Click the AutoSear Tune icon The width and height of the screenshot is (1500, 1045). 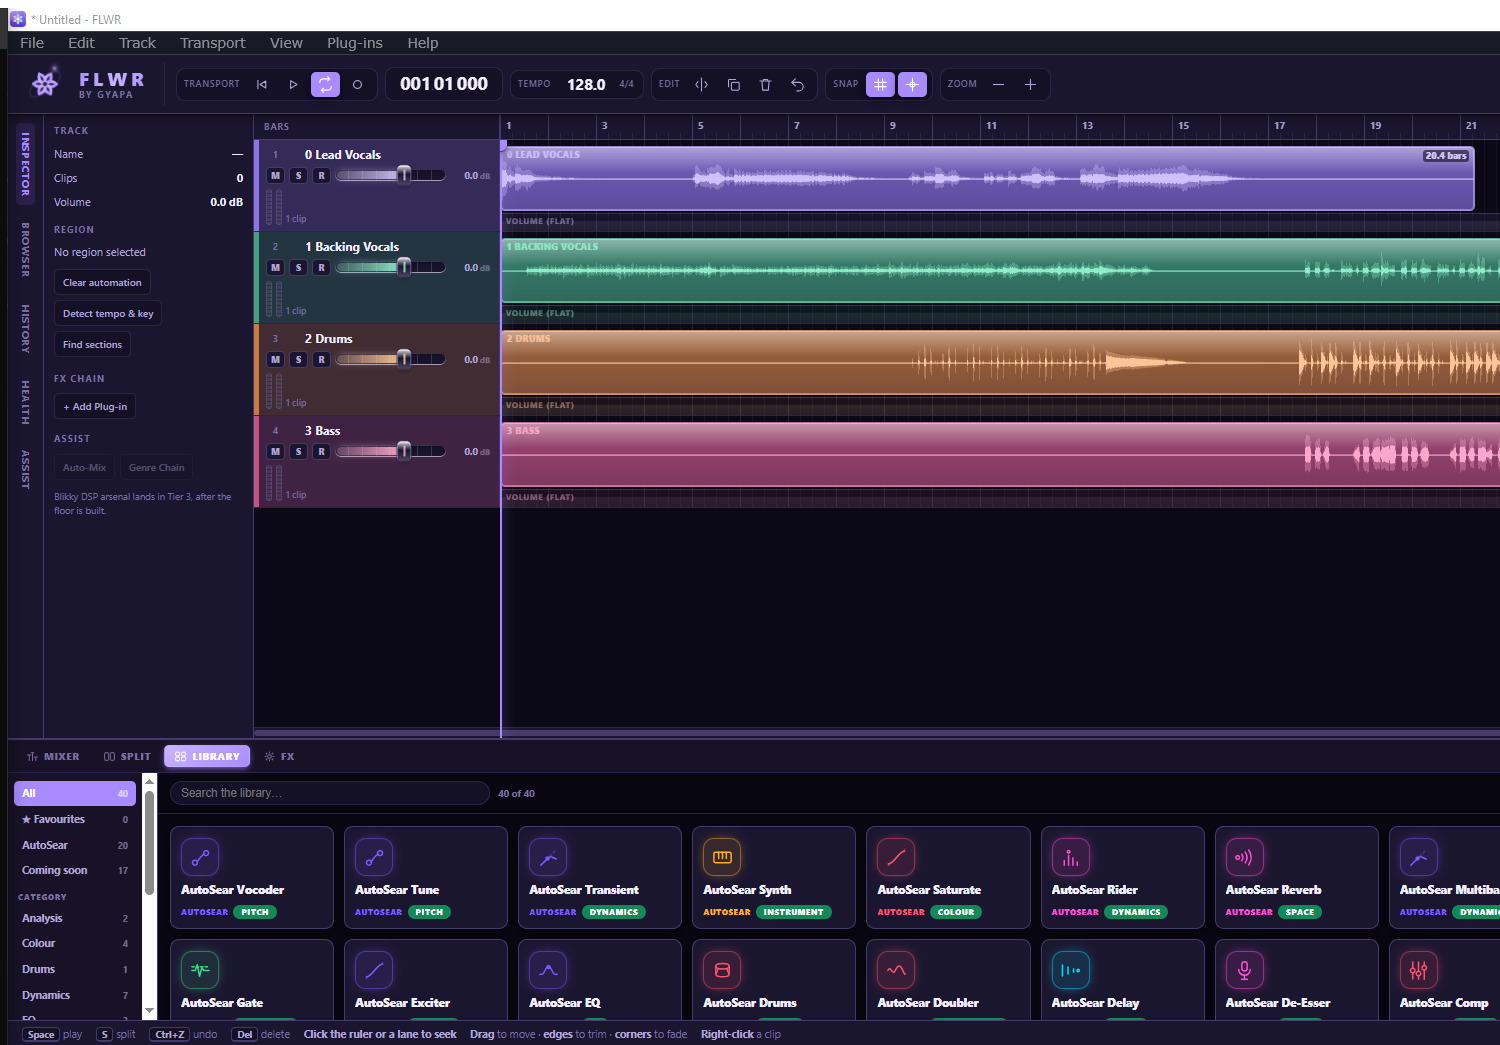pyautogui.click(x=374, y=857)
